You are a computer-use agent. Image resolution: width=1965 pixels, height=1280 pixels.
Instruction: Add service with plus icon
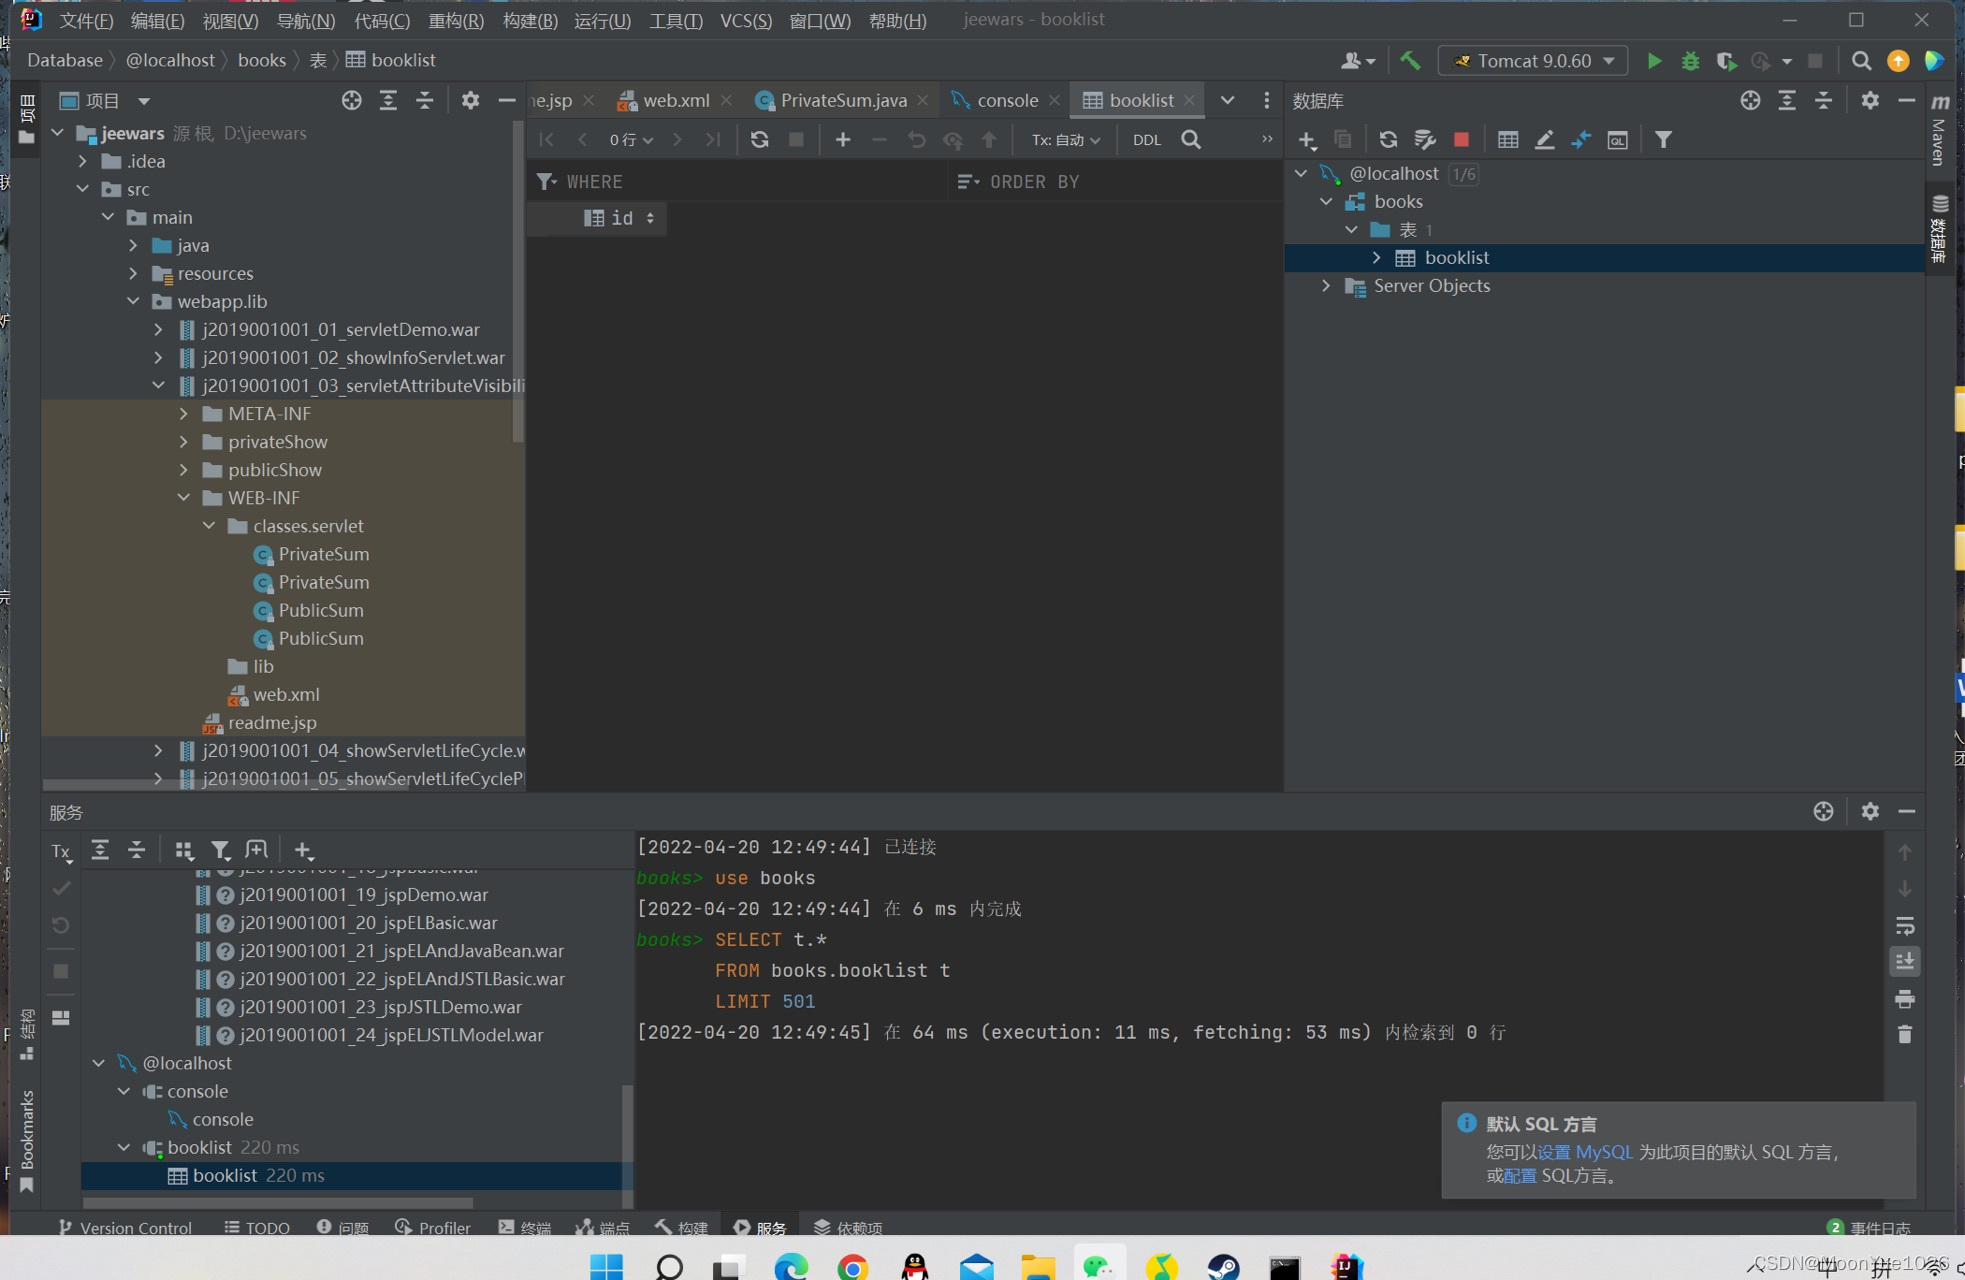tap(303, 850)
